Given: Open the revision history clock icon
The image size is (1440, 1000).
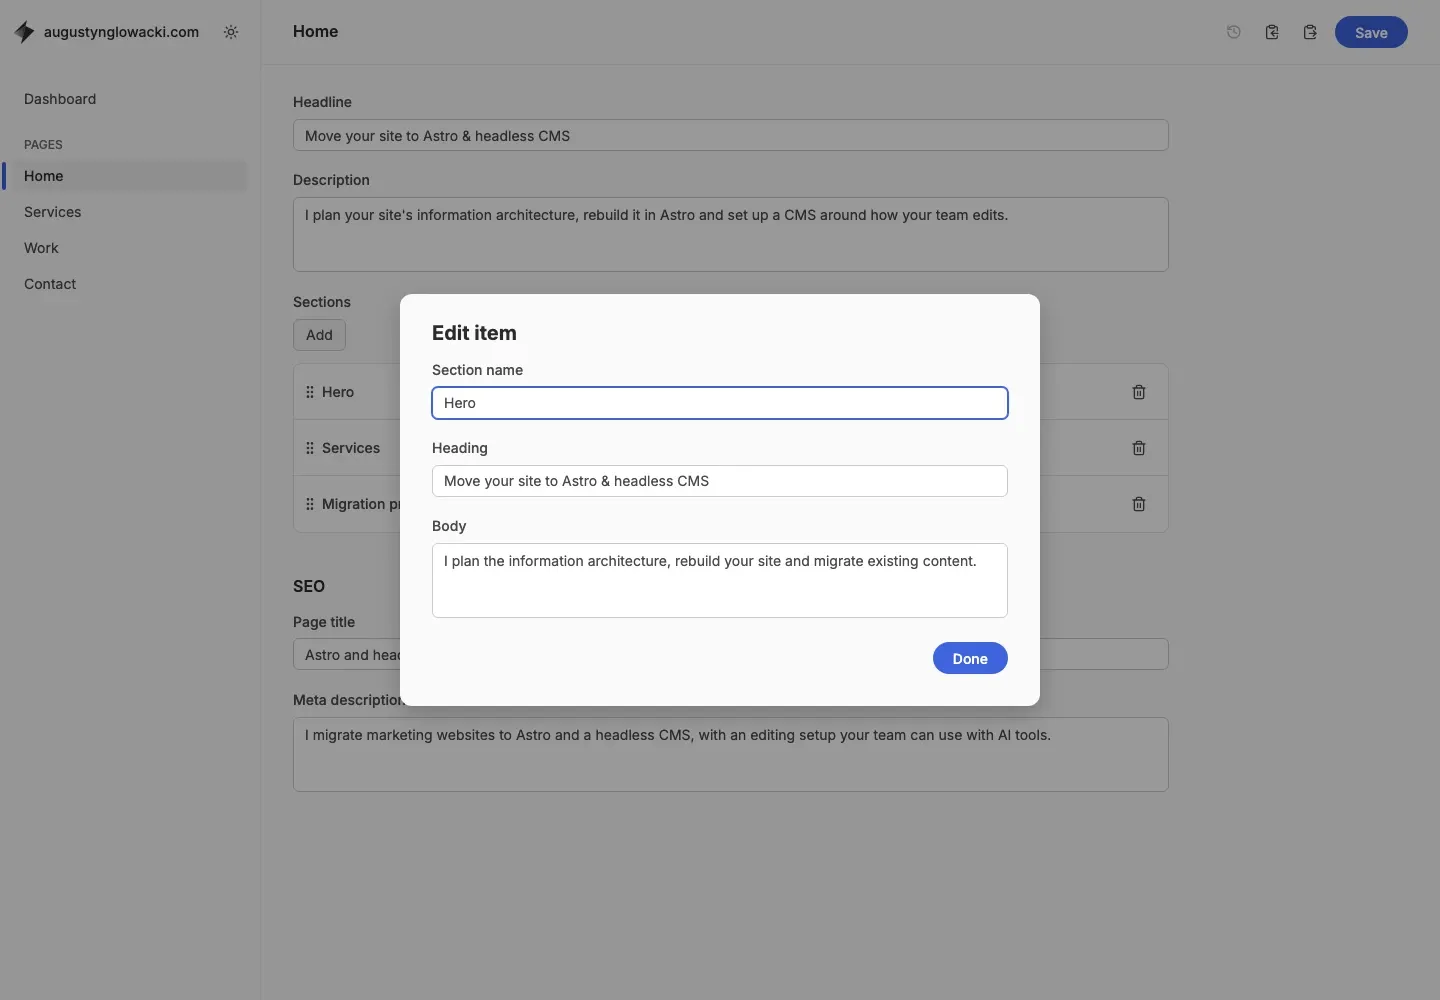Looking at the screenshot, I should pos(1234,32).
